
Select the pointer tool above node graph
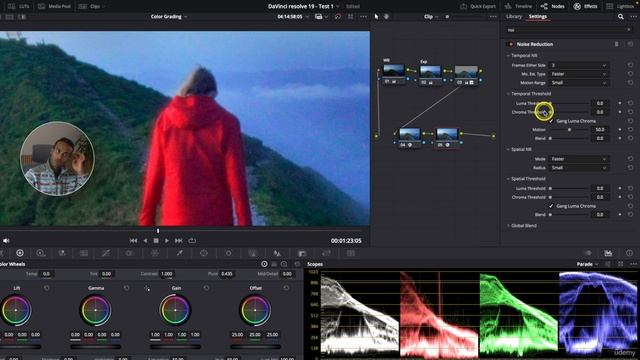tap(376, 17)
